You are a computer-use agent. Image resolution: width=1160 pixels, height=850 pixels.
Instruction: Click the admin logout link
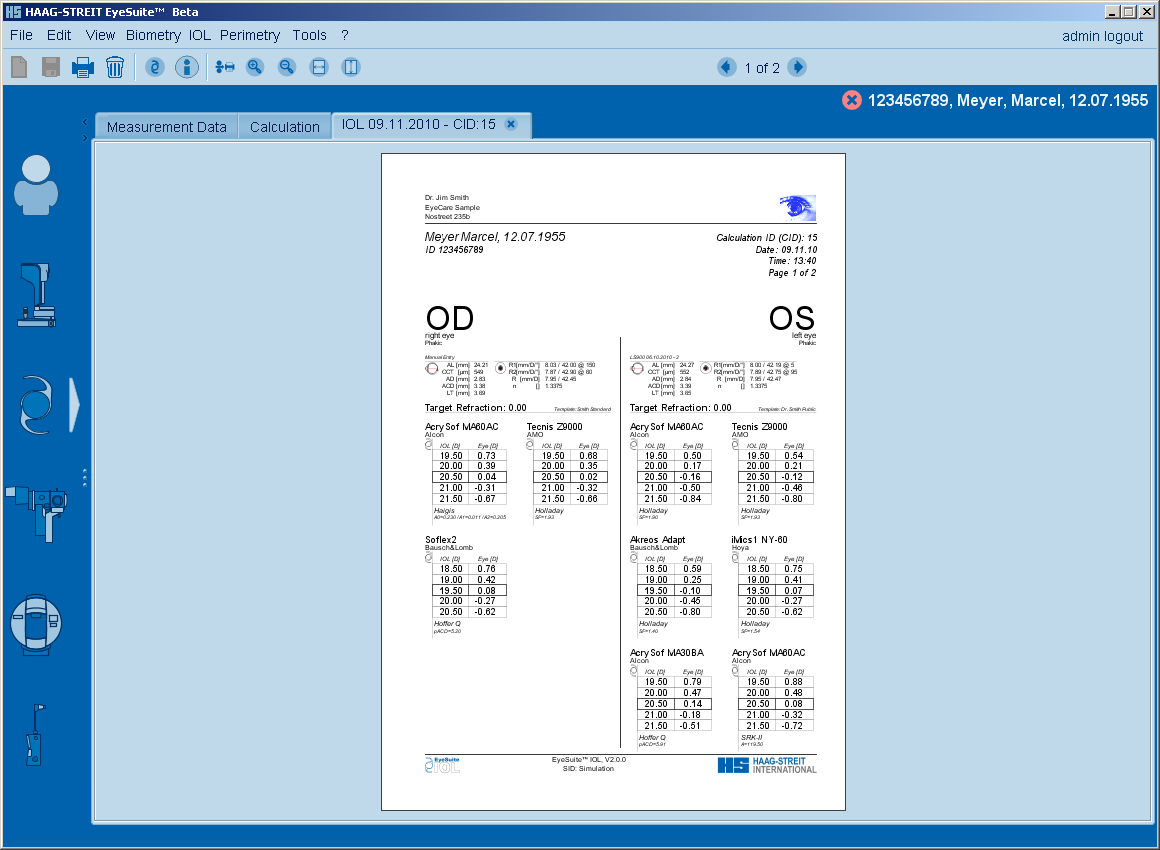click(x=1102, y=36)
